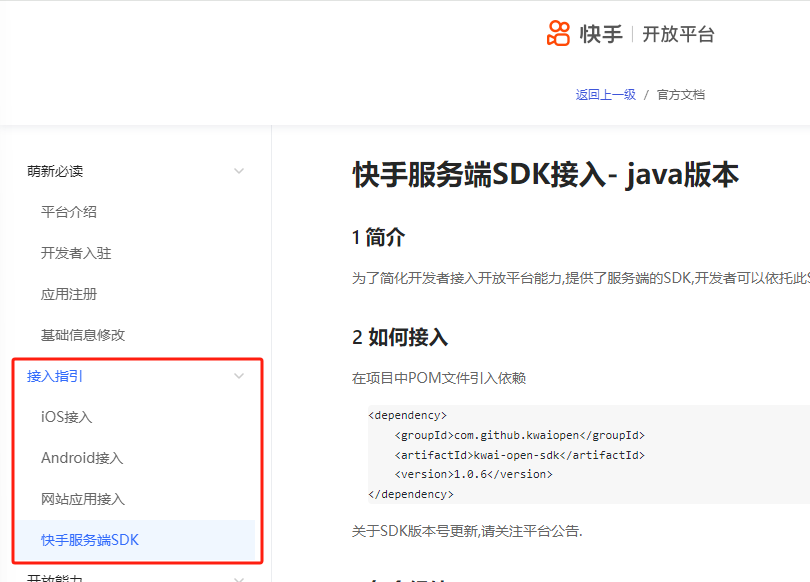
Task: Go back via 返回上一级 link
Action: pos(605,95)
